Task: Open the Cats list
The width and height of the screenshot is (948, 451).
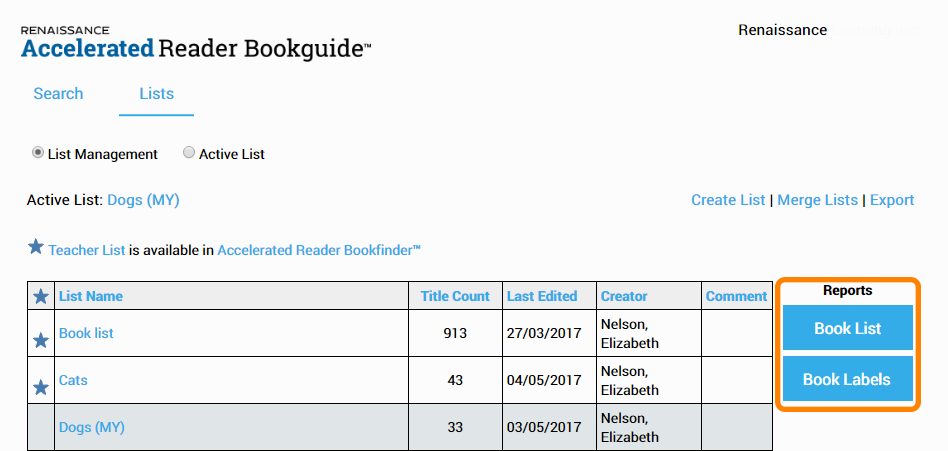Action: pyautogui.click(x=73, y=380)
